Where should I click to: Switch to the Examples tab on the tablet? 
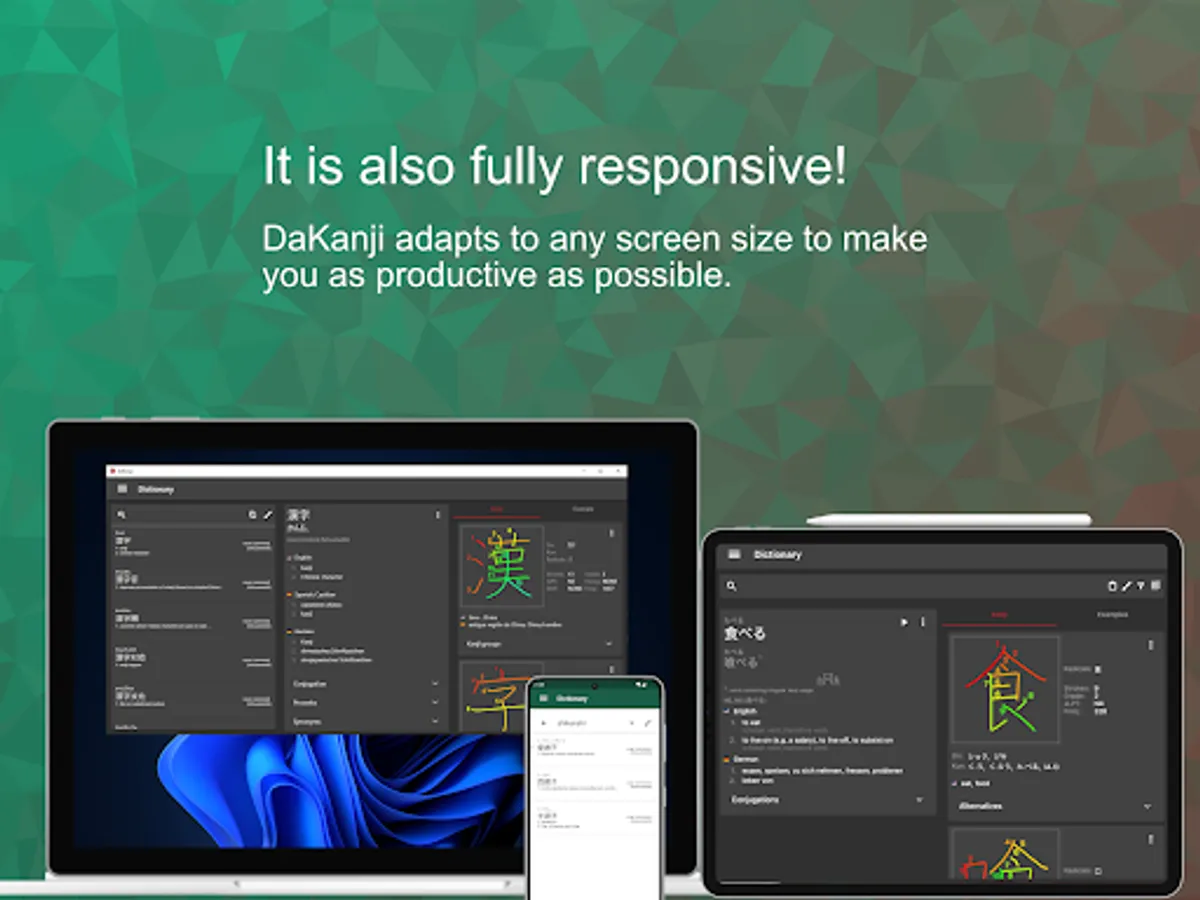pyautogui.click(x=1112, y=615)
